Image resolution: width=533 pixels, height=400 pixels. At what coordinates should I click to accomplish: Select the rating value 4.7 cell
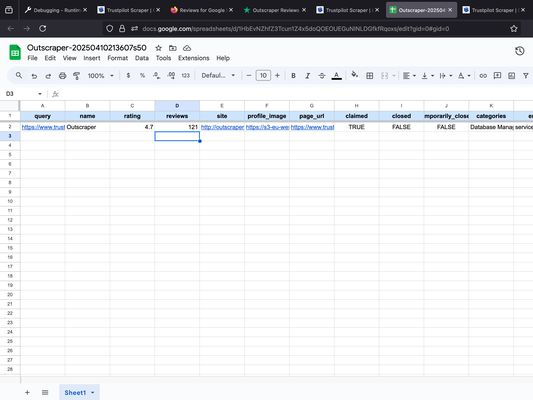tap(132, 127)
